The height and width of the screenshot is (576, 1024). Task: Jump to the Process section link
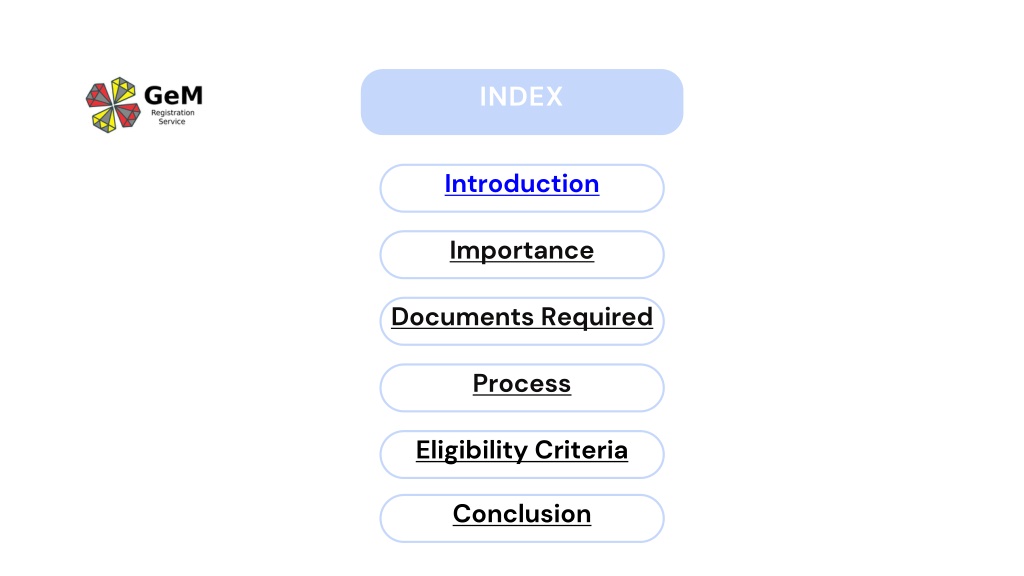(522, 383)
